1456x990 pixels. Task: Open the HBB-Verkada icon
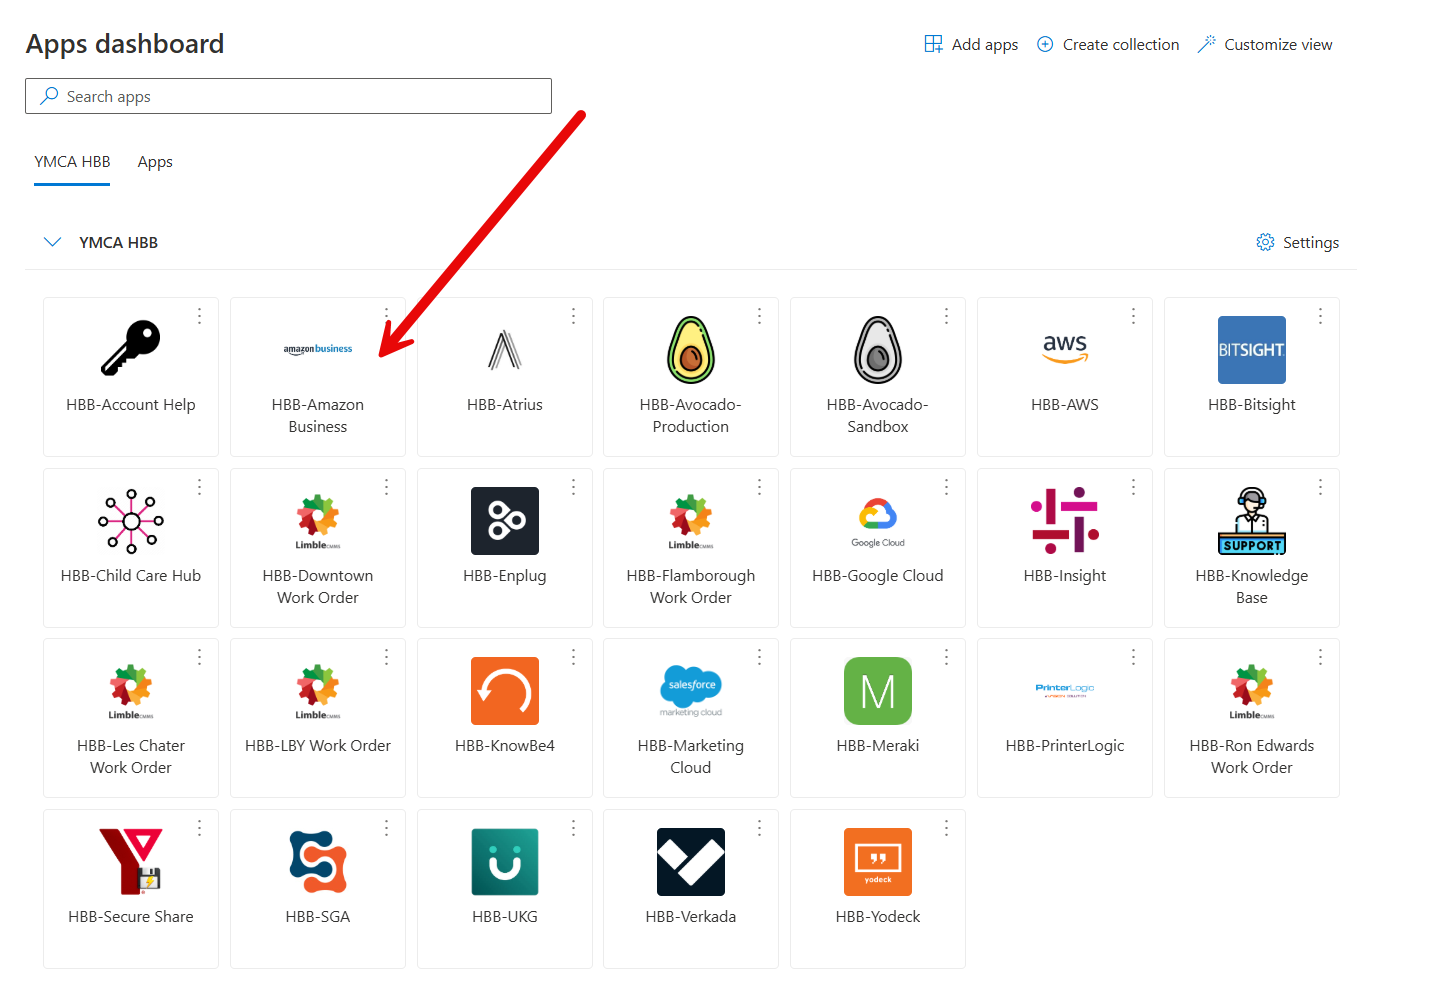pos(691,862)
